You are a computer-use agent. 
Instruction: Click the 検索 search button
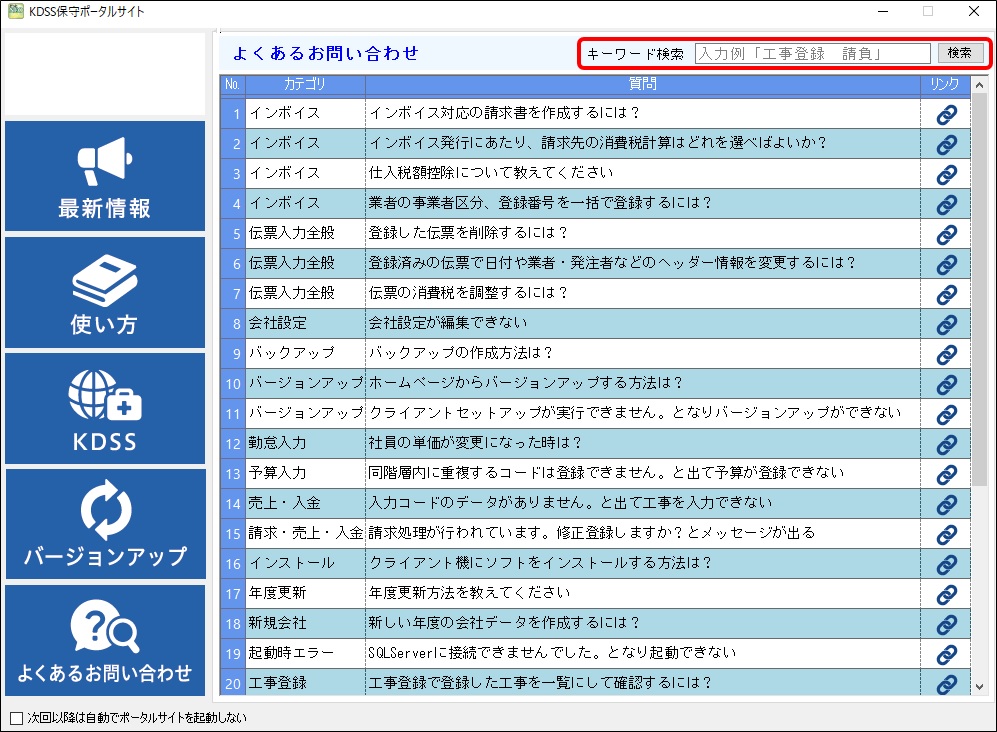click(x=959, y=53)
